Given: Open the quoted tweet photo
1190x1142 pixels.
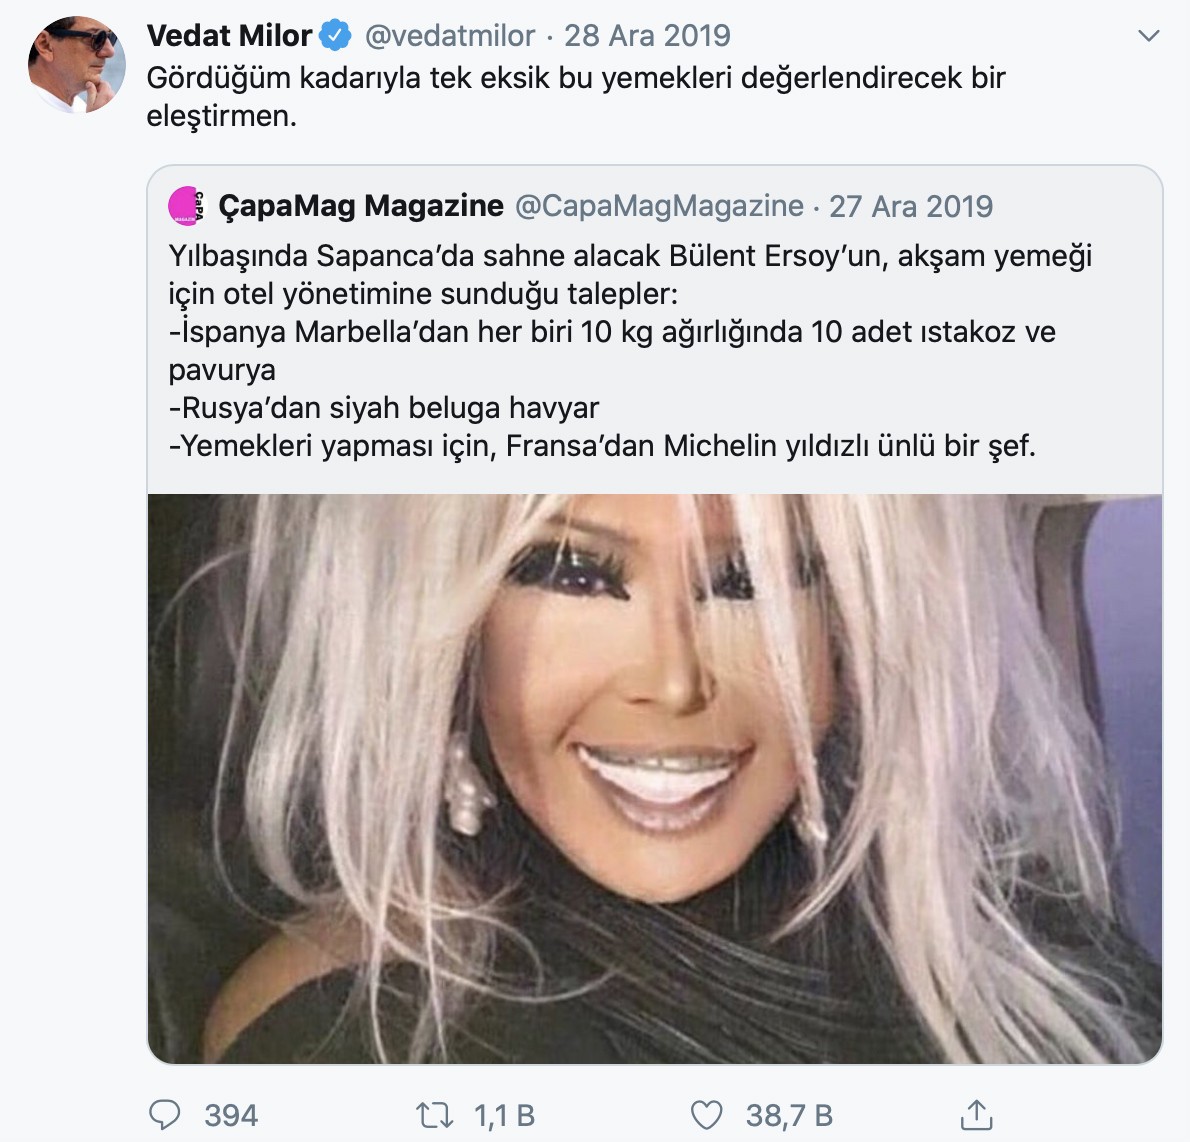Looking at the screenshot, I should click(655, 779).
